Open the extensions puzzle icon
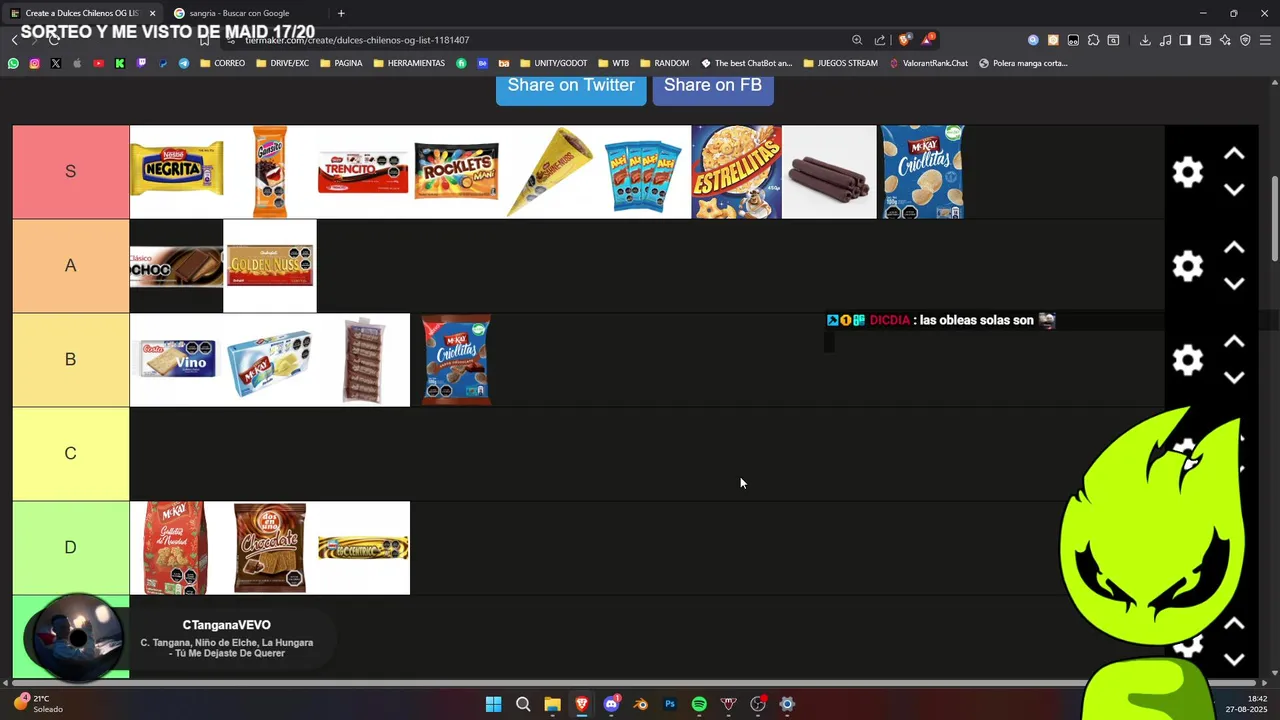 click(x=1093, y=40)
